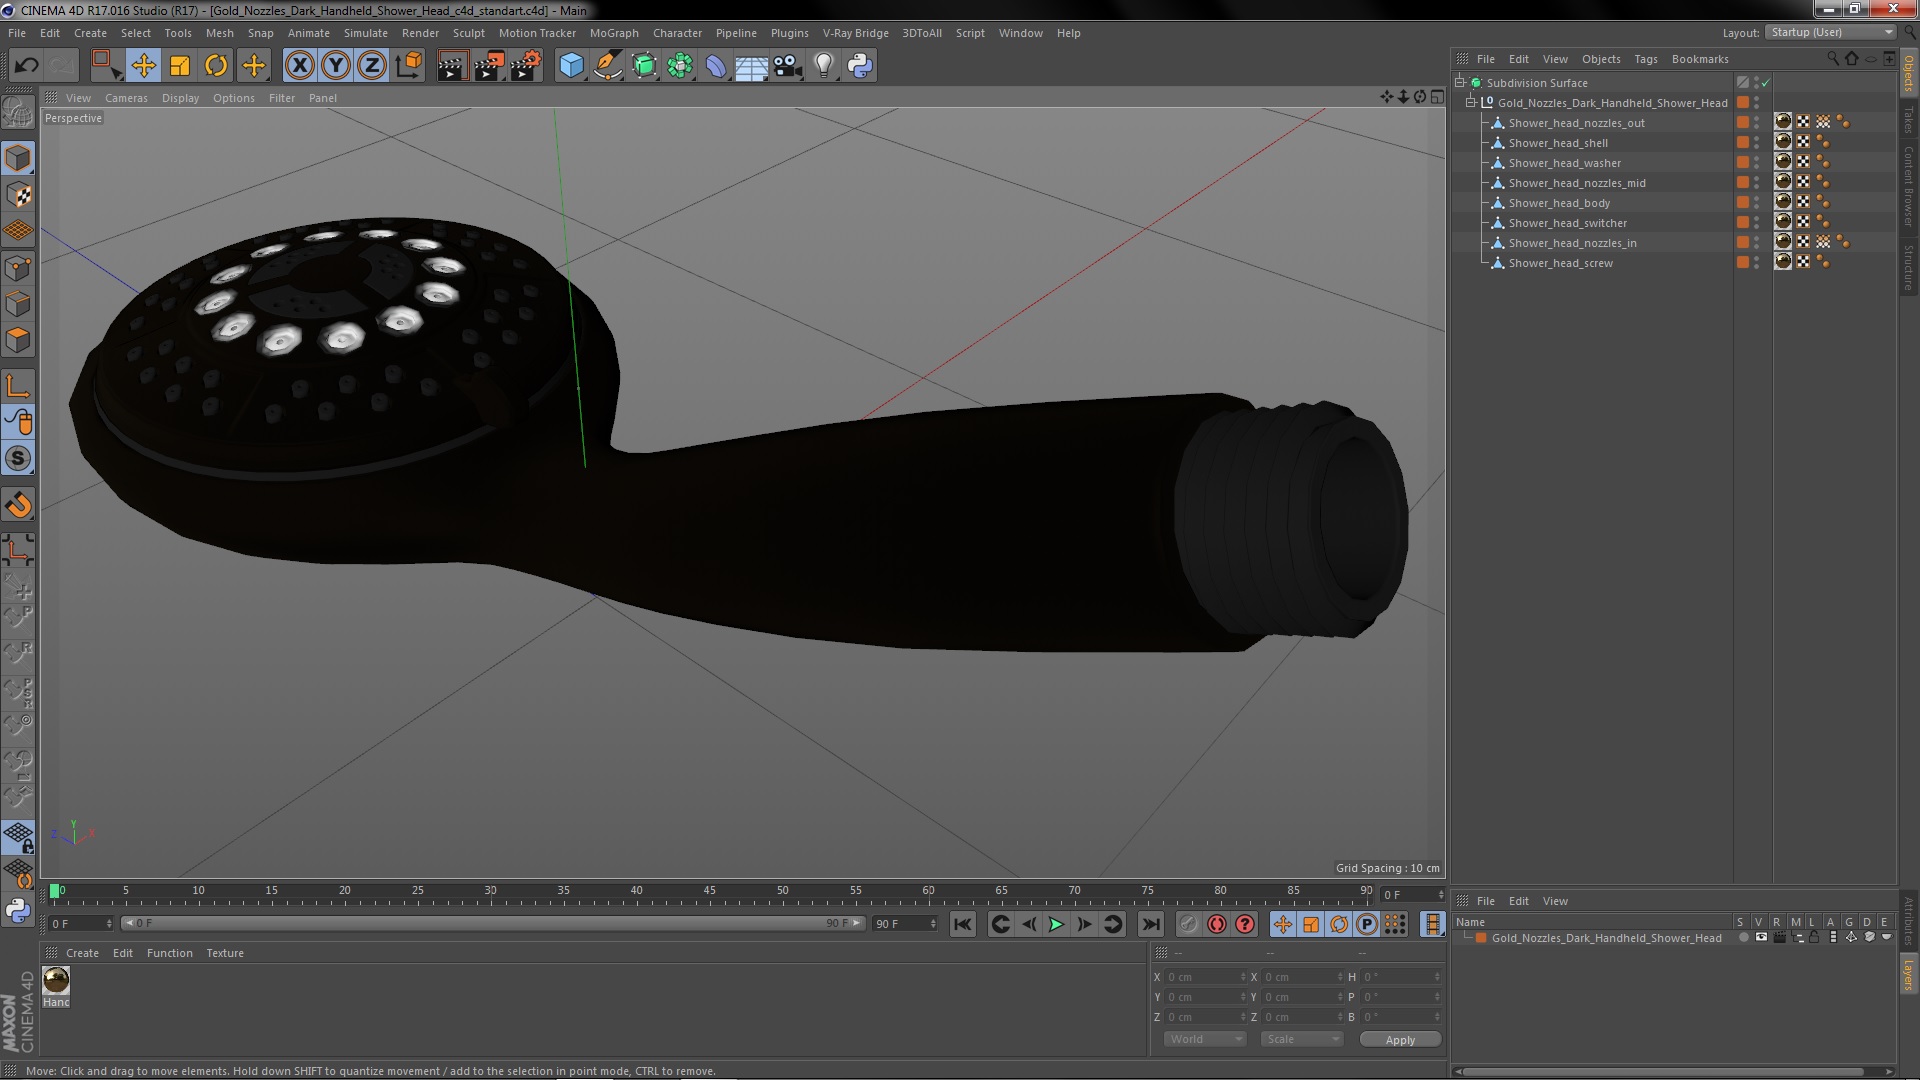The image size is (1920, 1080).
Task: Enable Points mode
Action: coord(18,268)
